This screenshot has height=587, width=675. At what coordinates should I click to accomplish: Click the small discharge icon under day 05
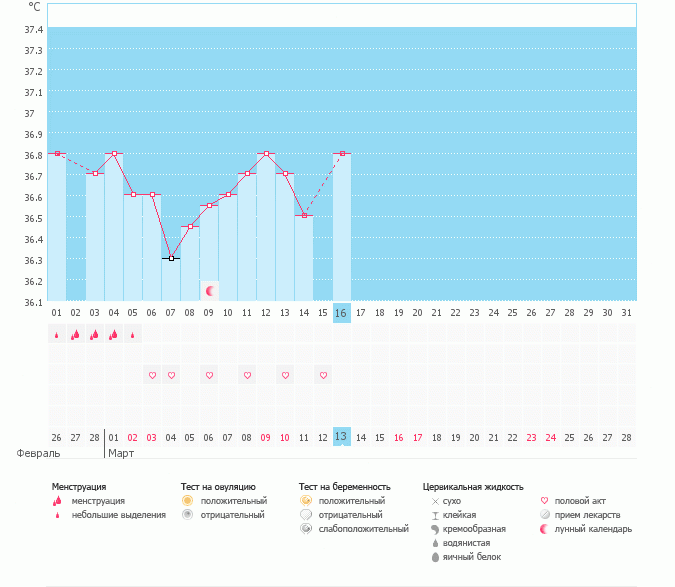(133, 335)
